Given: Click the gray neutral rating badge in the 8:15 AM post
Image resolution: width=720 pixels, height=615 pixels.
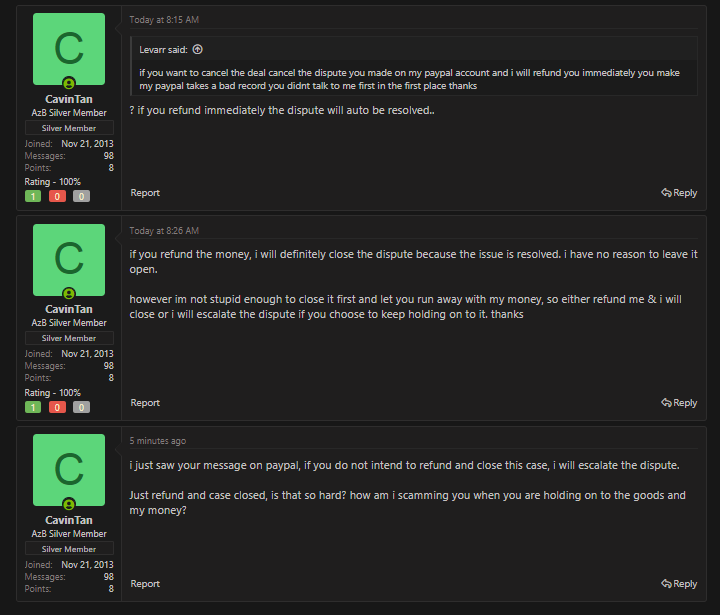Looking at the screenshot, I should click(81, 196).
